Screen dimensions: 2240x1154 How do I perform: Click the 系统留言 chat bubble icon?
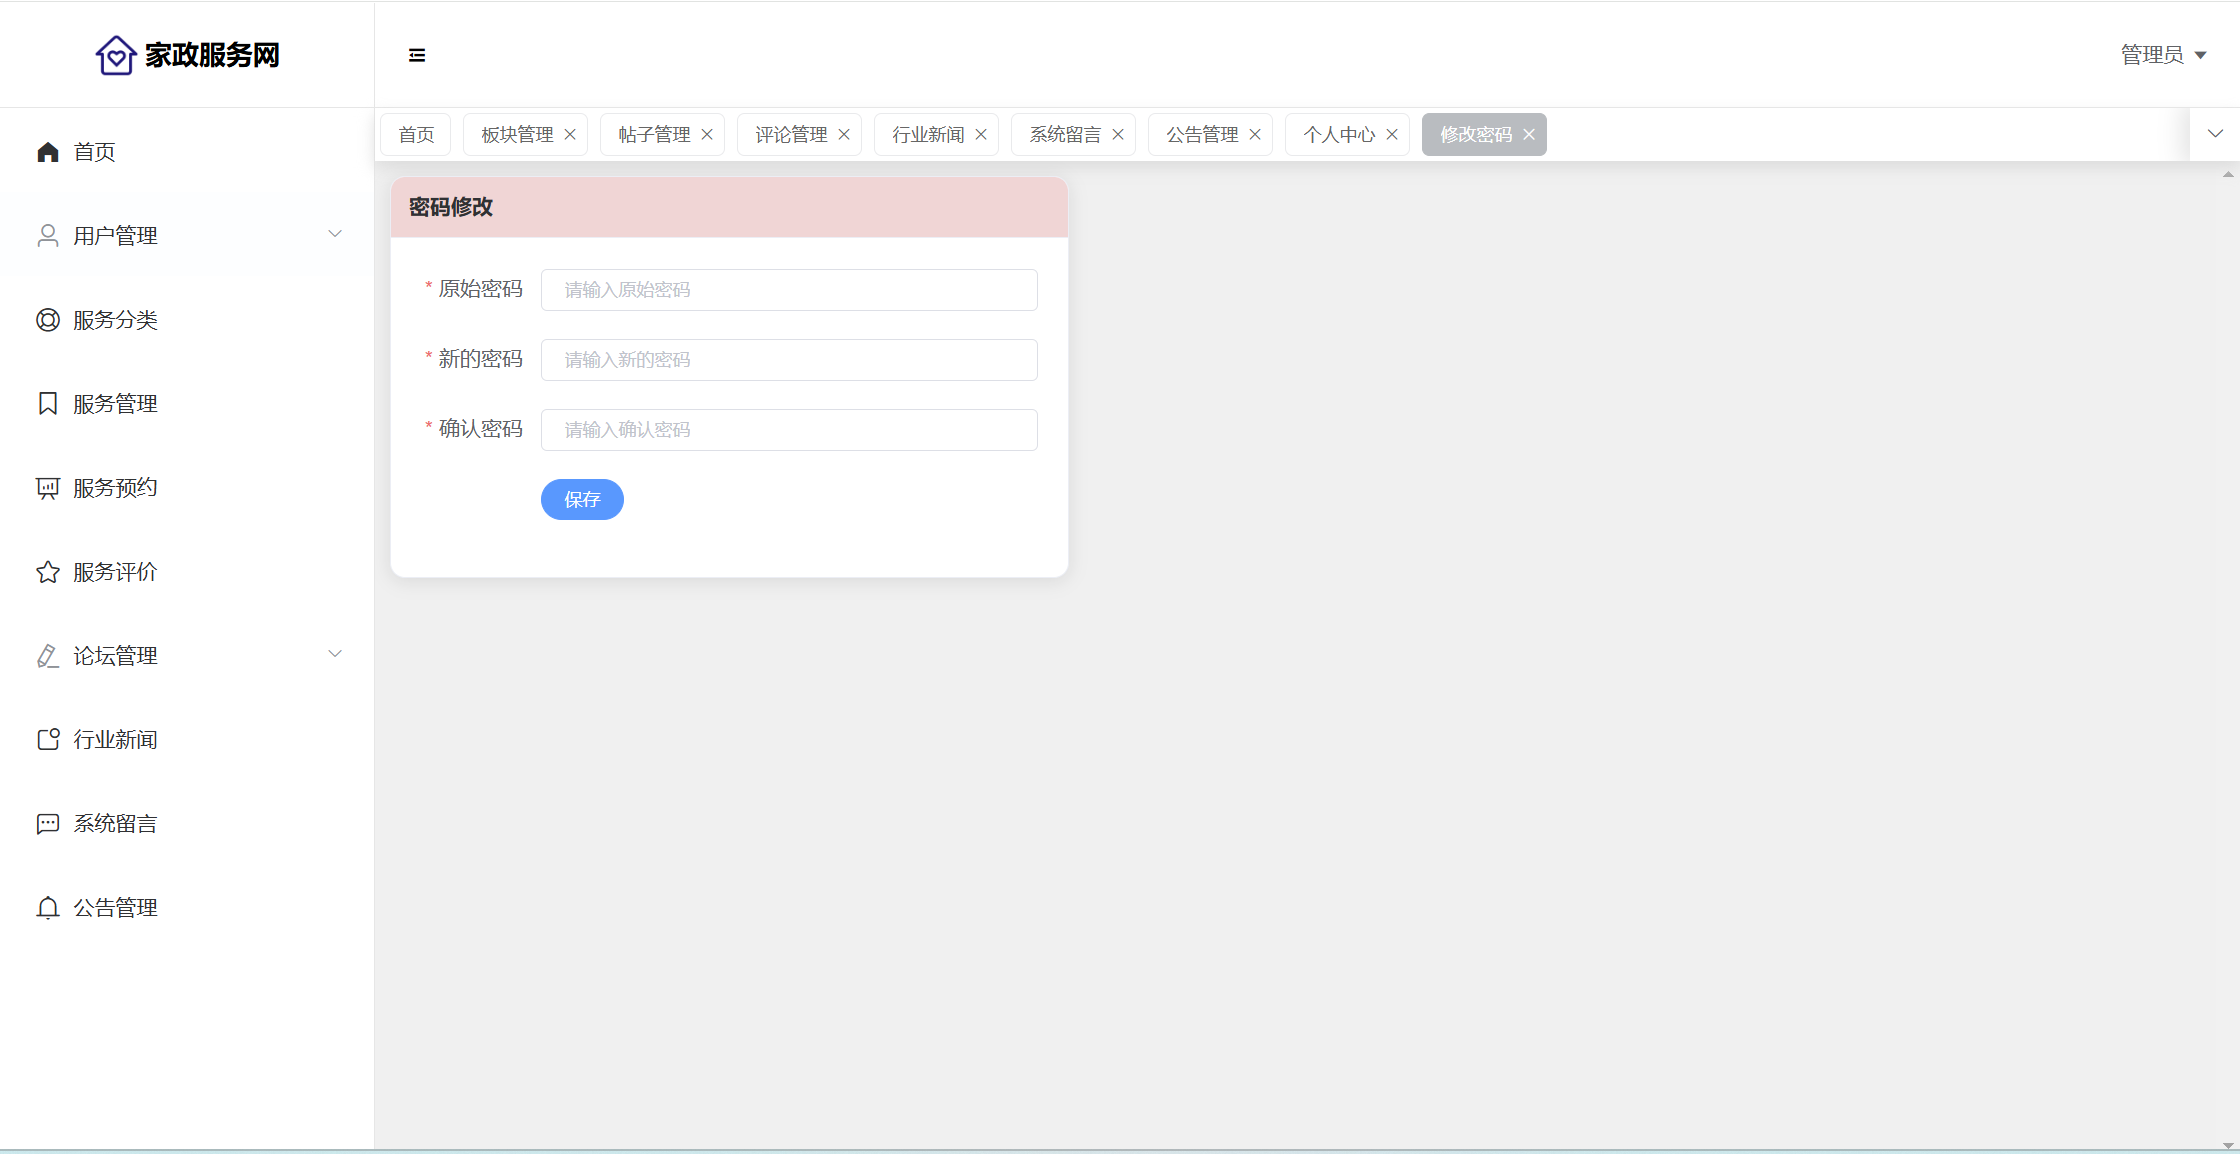tap(48, 824)
